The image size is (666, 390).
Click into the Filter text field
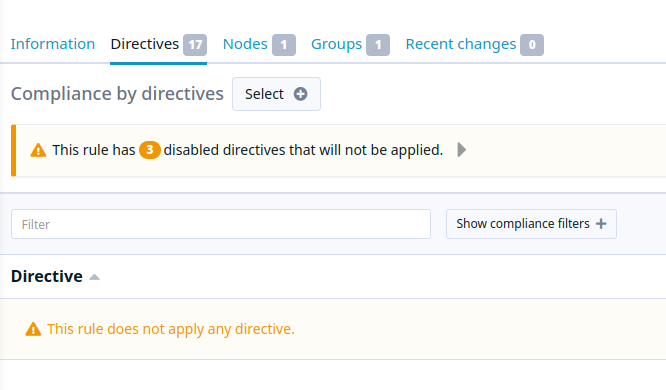[x=221, y=224]
